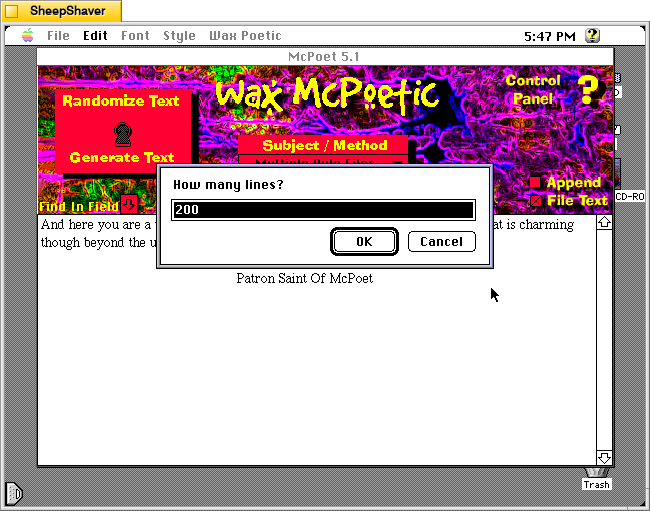
Task: Click the line count input field
Action: click(x=323, y=210)
